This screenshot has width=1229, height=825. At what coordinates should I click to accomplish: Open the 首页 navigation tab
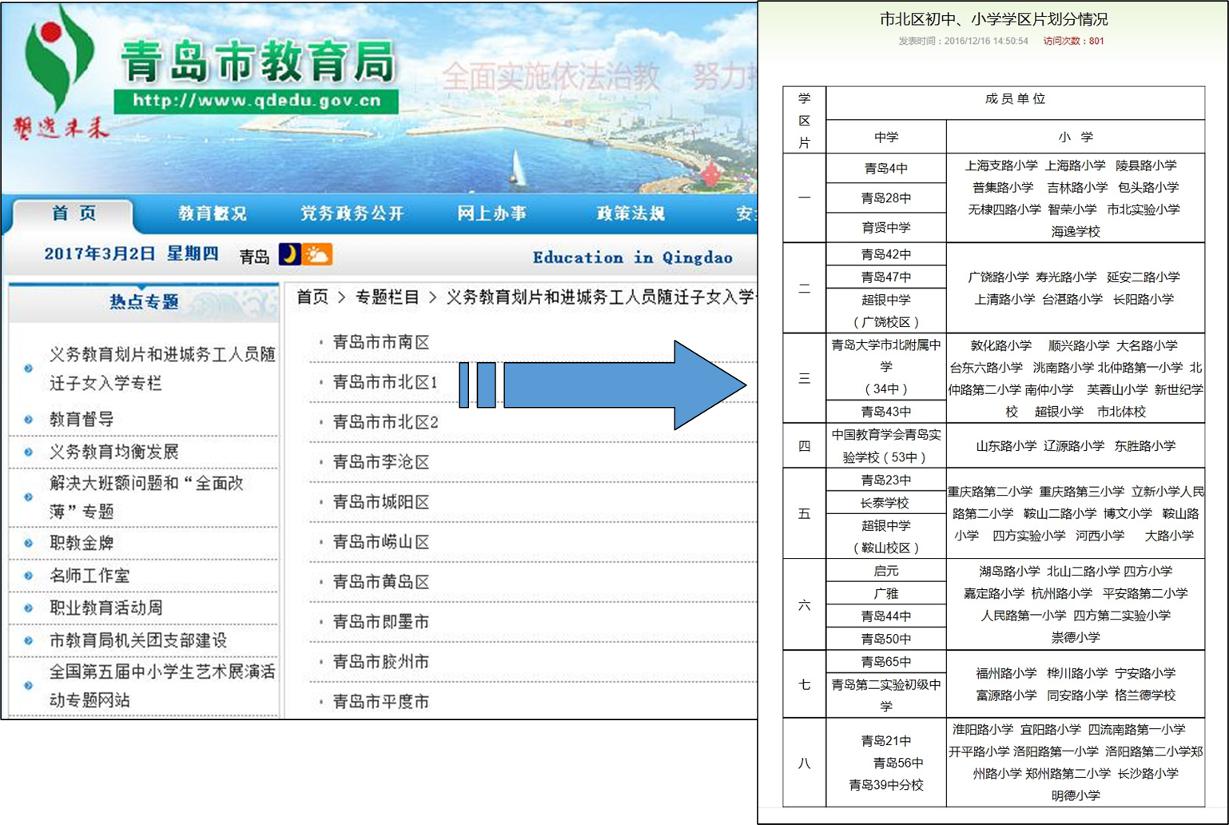click(74, 214)
